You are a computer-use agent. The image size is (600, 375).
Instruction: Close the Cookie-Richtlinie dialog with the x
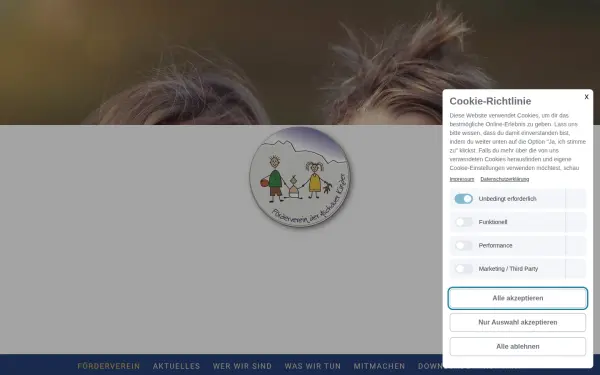586,97
